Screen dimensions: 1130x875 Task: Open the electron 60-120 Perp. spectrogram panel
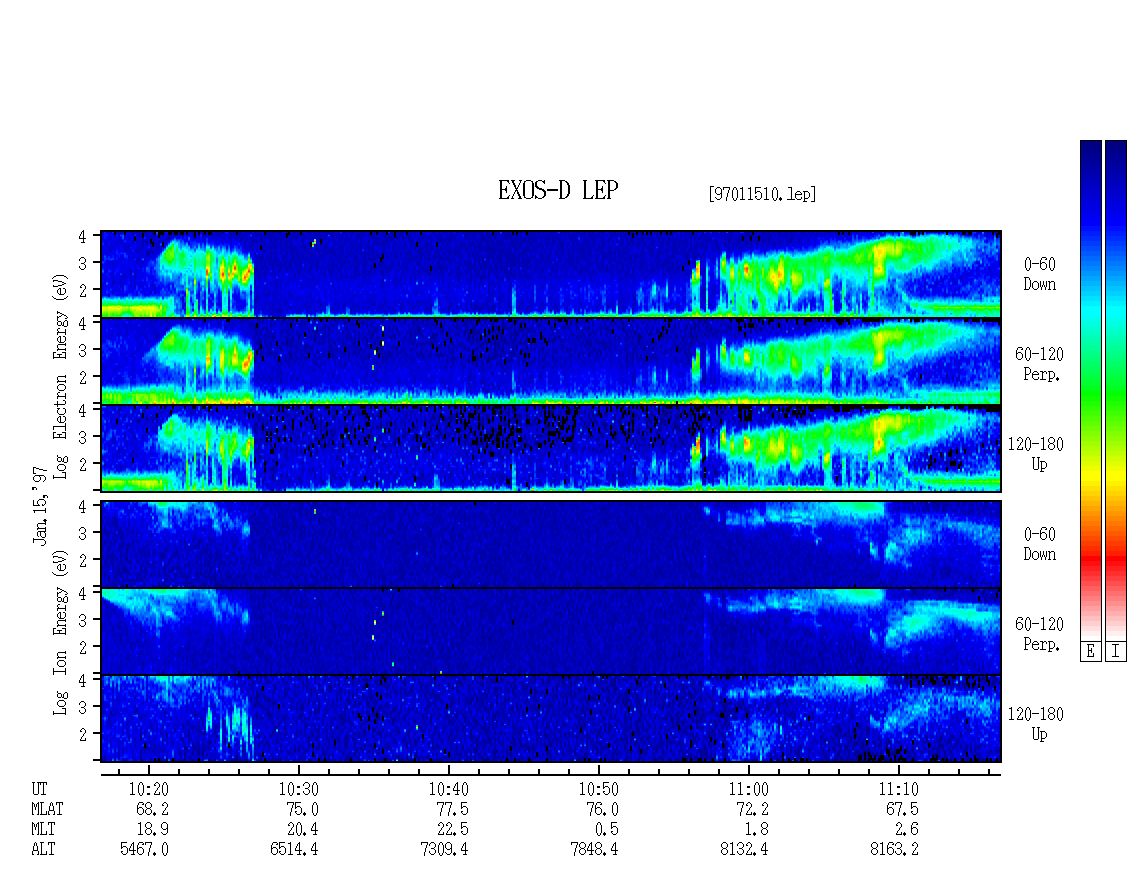(x=551, y=360)
